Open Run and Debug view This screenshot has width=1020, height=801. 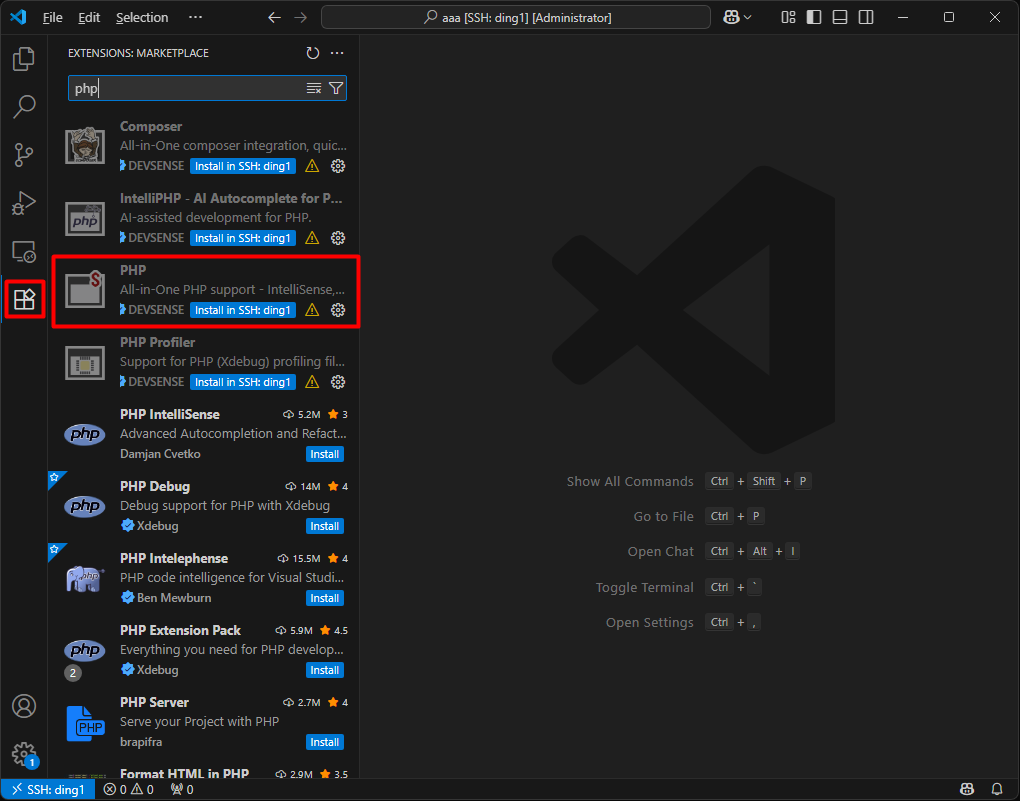[x=24, y=203]
